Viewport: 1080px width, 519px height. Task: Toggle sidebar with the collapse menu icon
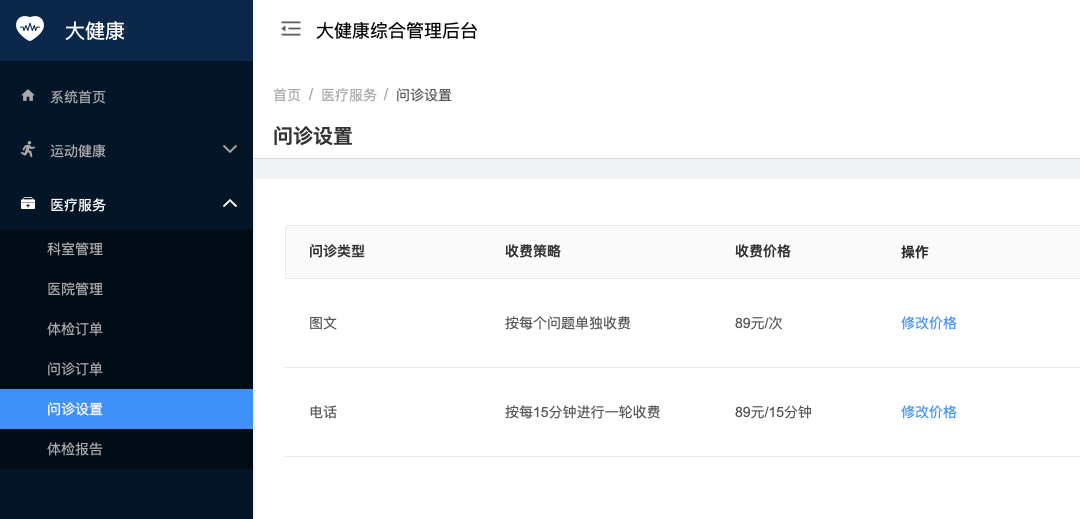click(291, 29)
